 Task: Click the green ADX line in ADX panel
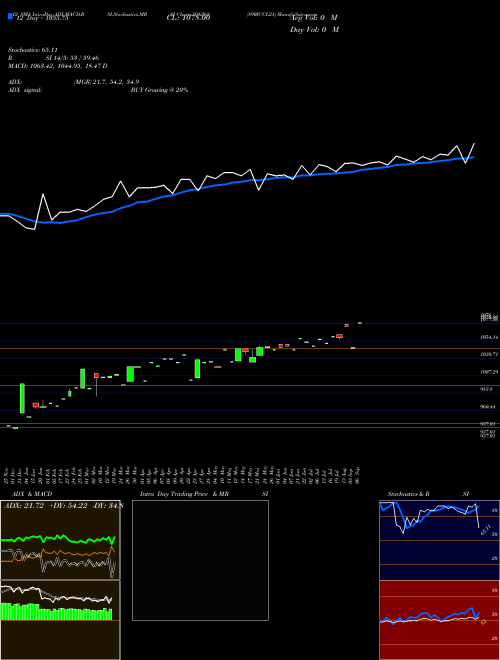(x=58, y=539)
